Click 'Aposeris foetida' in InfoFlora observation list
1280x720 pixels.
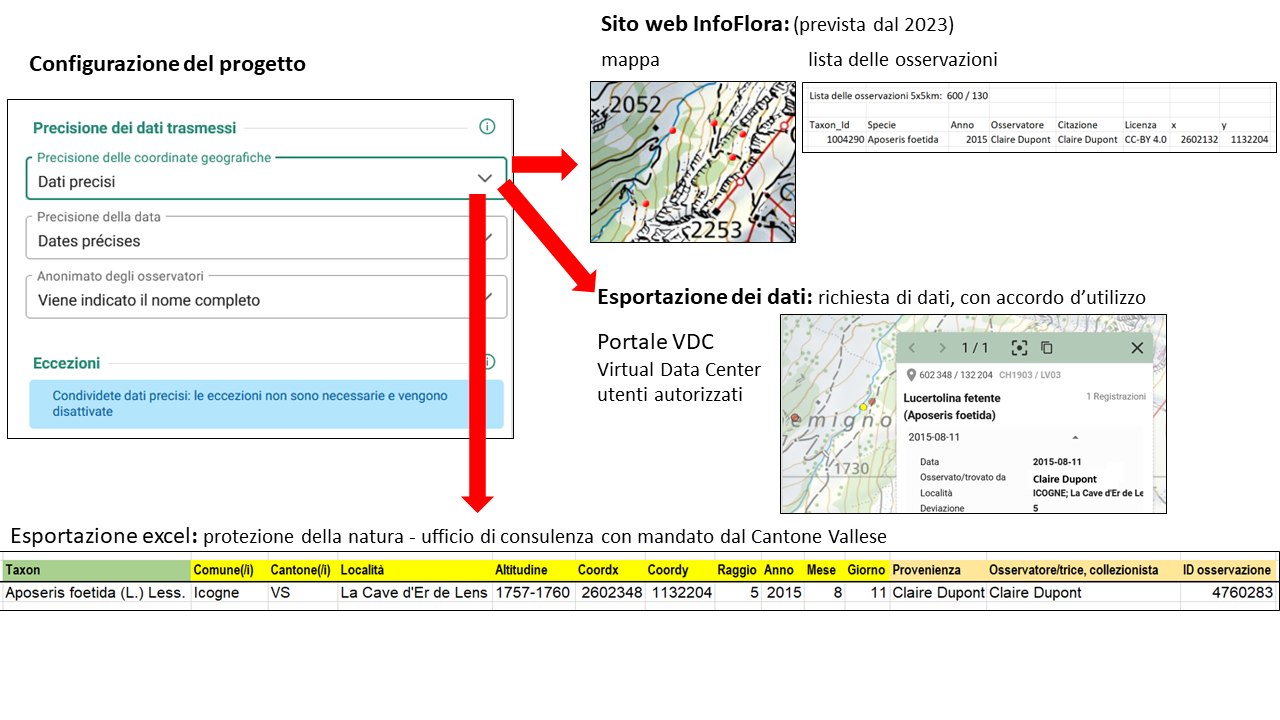point(903,140)
